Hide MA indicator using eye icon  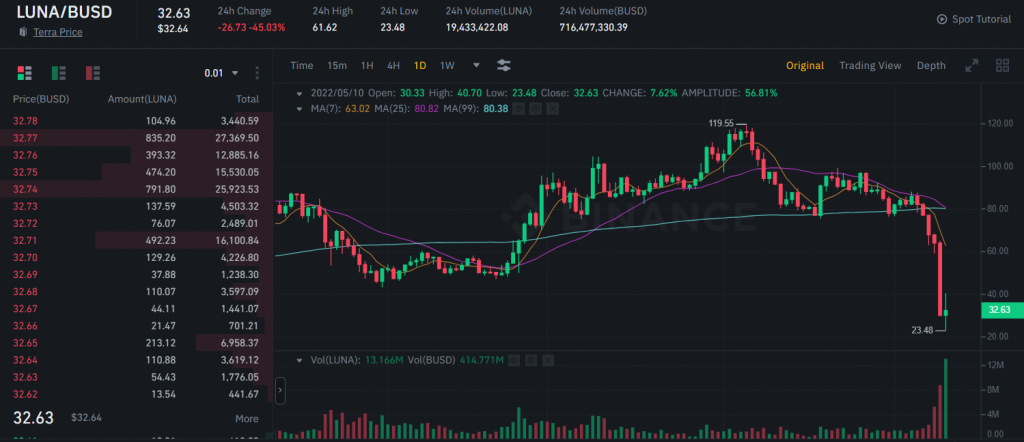[x=518, y=108]
